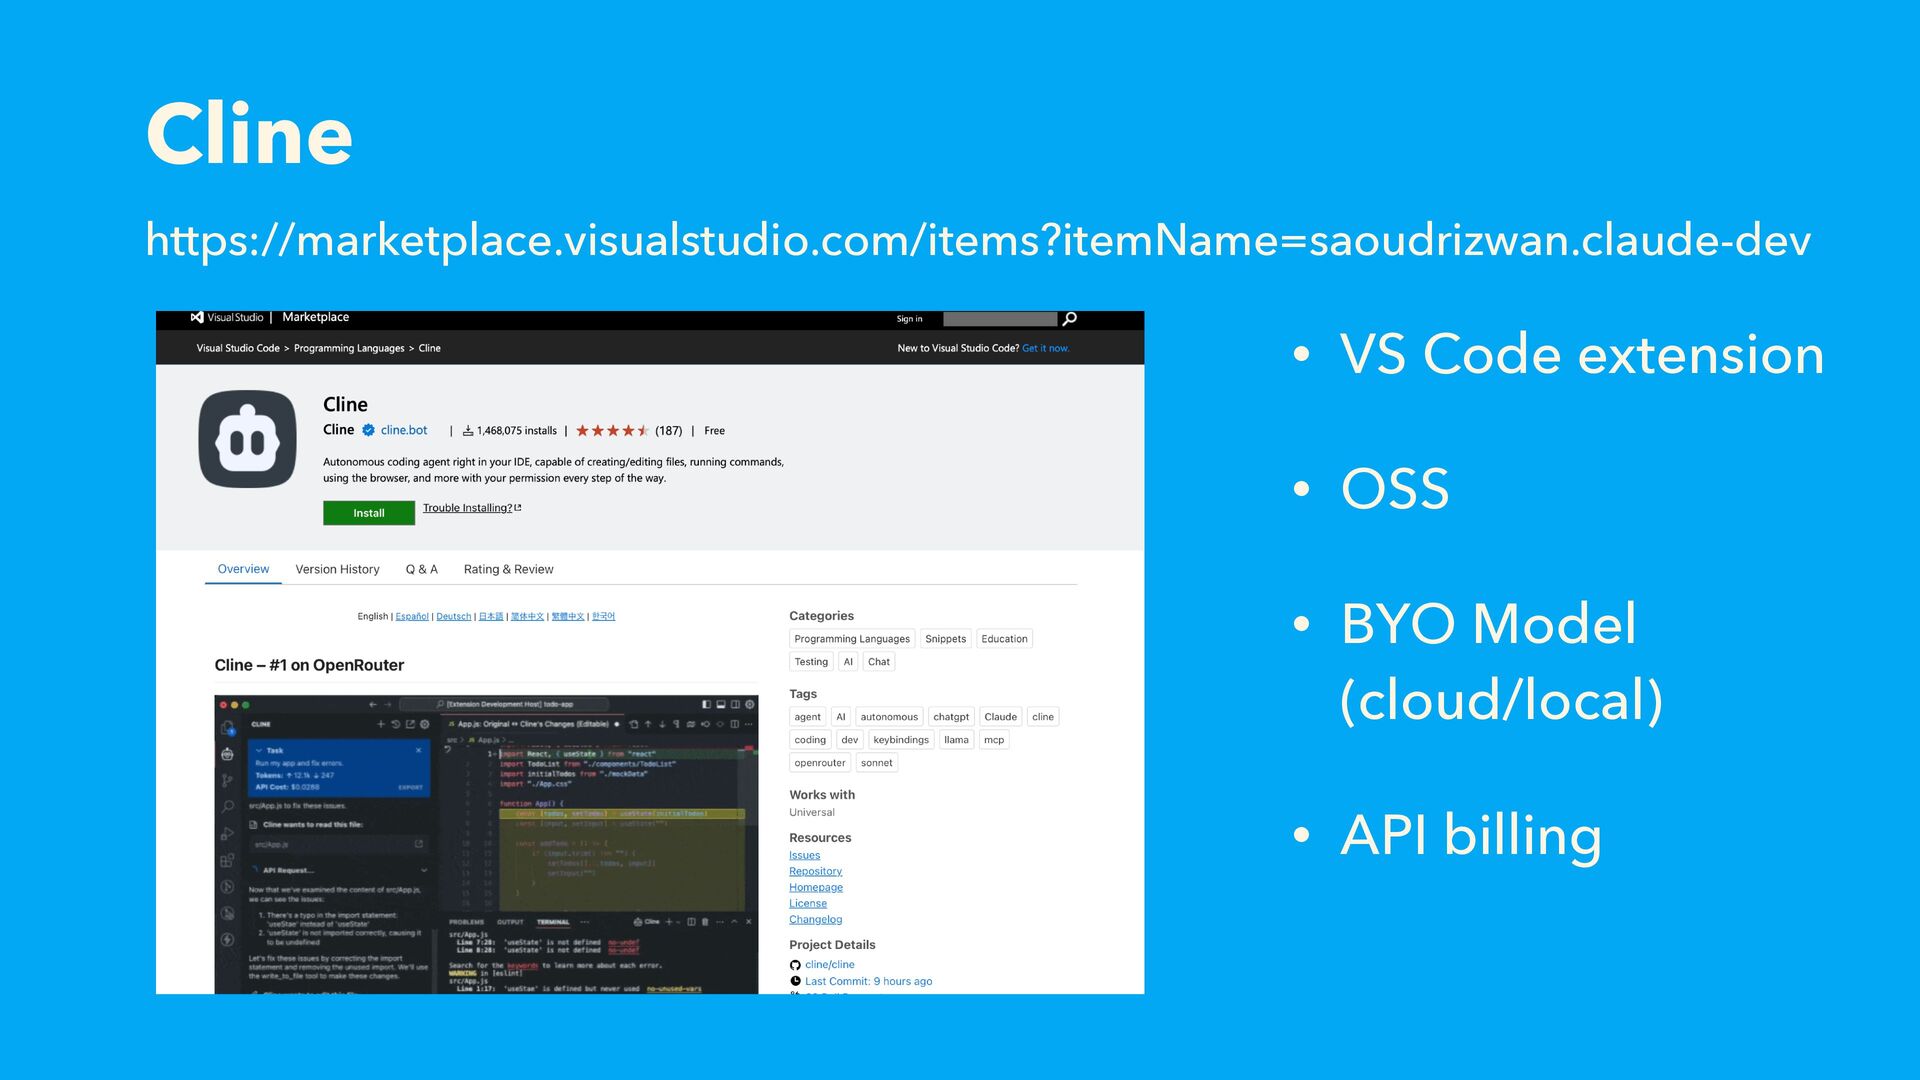This screenshot has height=1080, width=1920.
Task: Click the marketplace search input field
Action: 999,319
